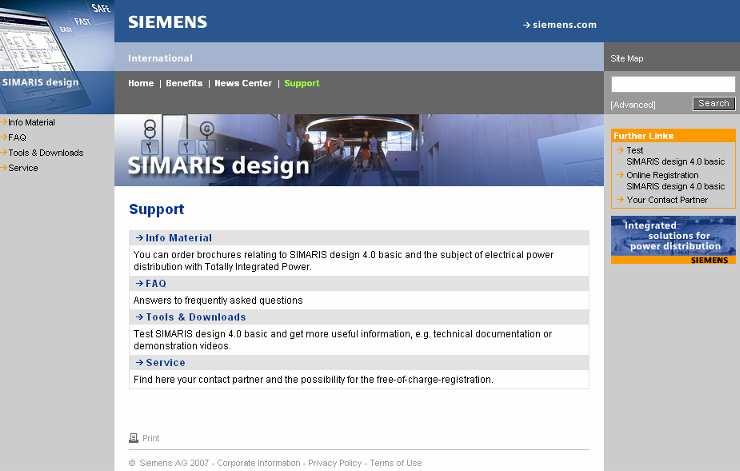Click the FAQ heading in Support

[x=156, y=284]
